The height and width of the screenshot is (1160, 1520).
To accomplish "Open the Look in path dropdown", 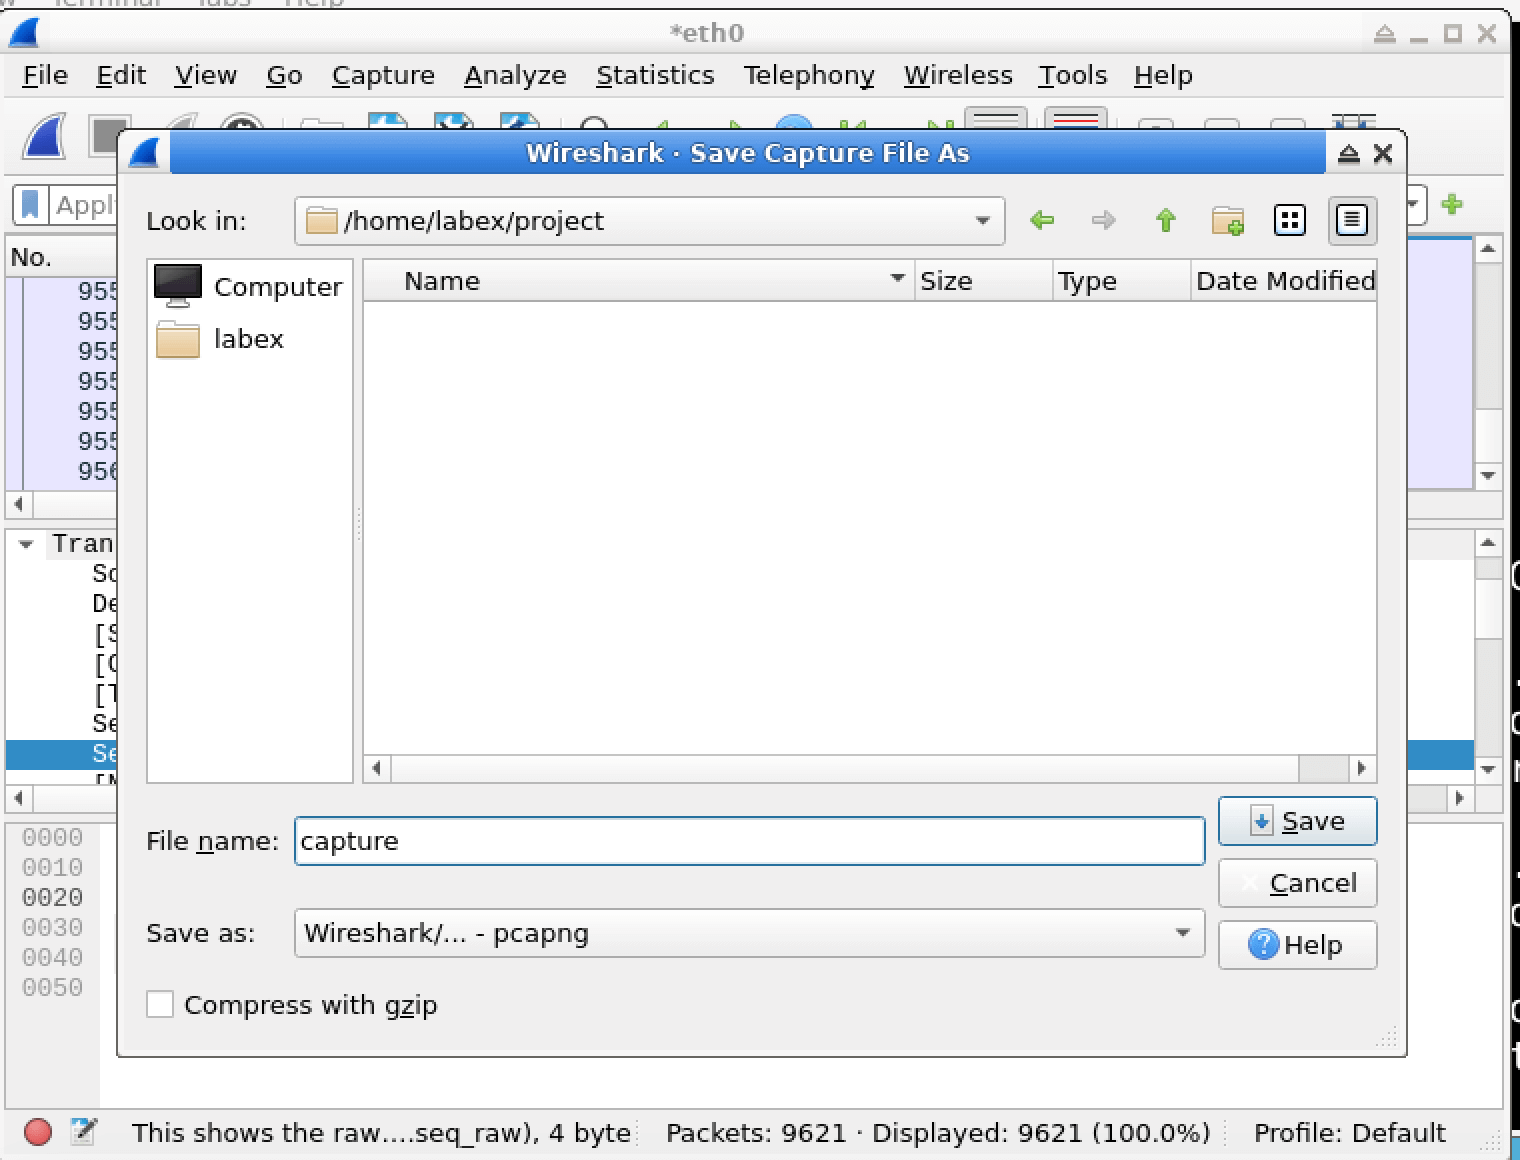I will click(x=983, y=220).
